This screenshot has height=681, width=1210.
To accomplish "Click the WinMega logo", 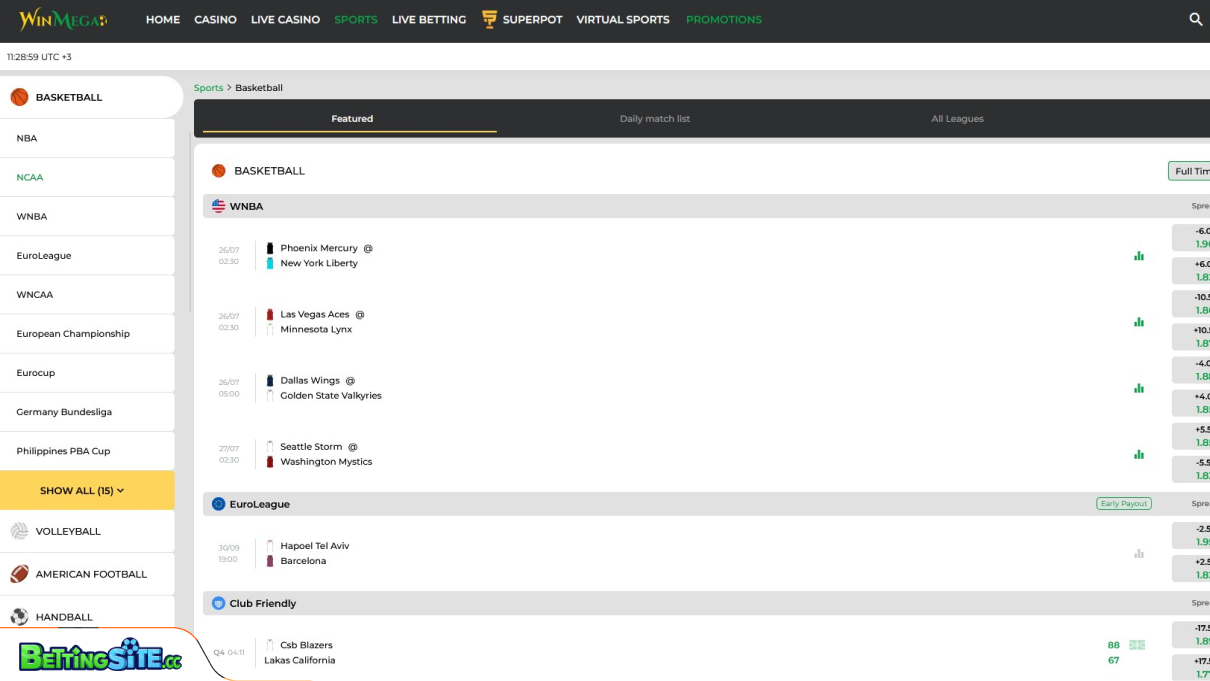I will click(62, 20).
